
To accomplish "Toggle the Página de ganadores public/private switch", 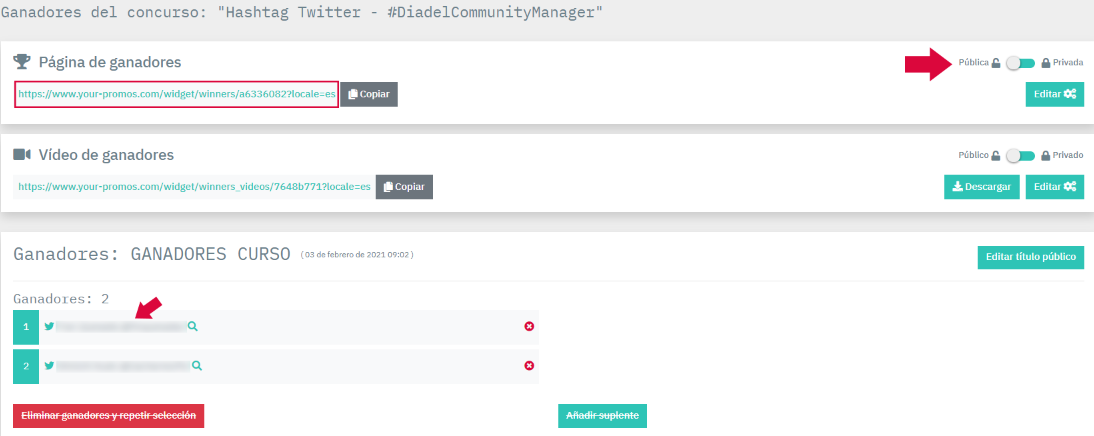I will click(x=1020, y=62).
